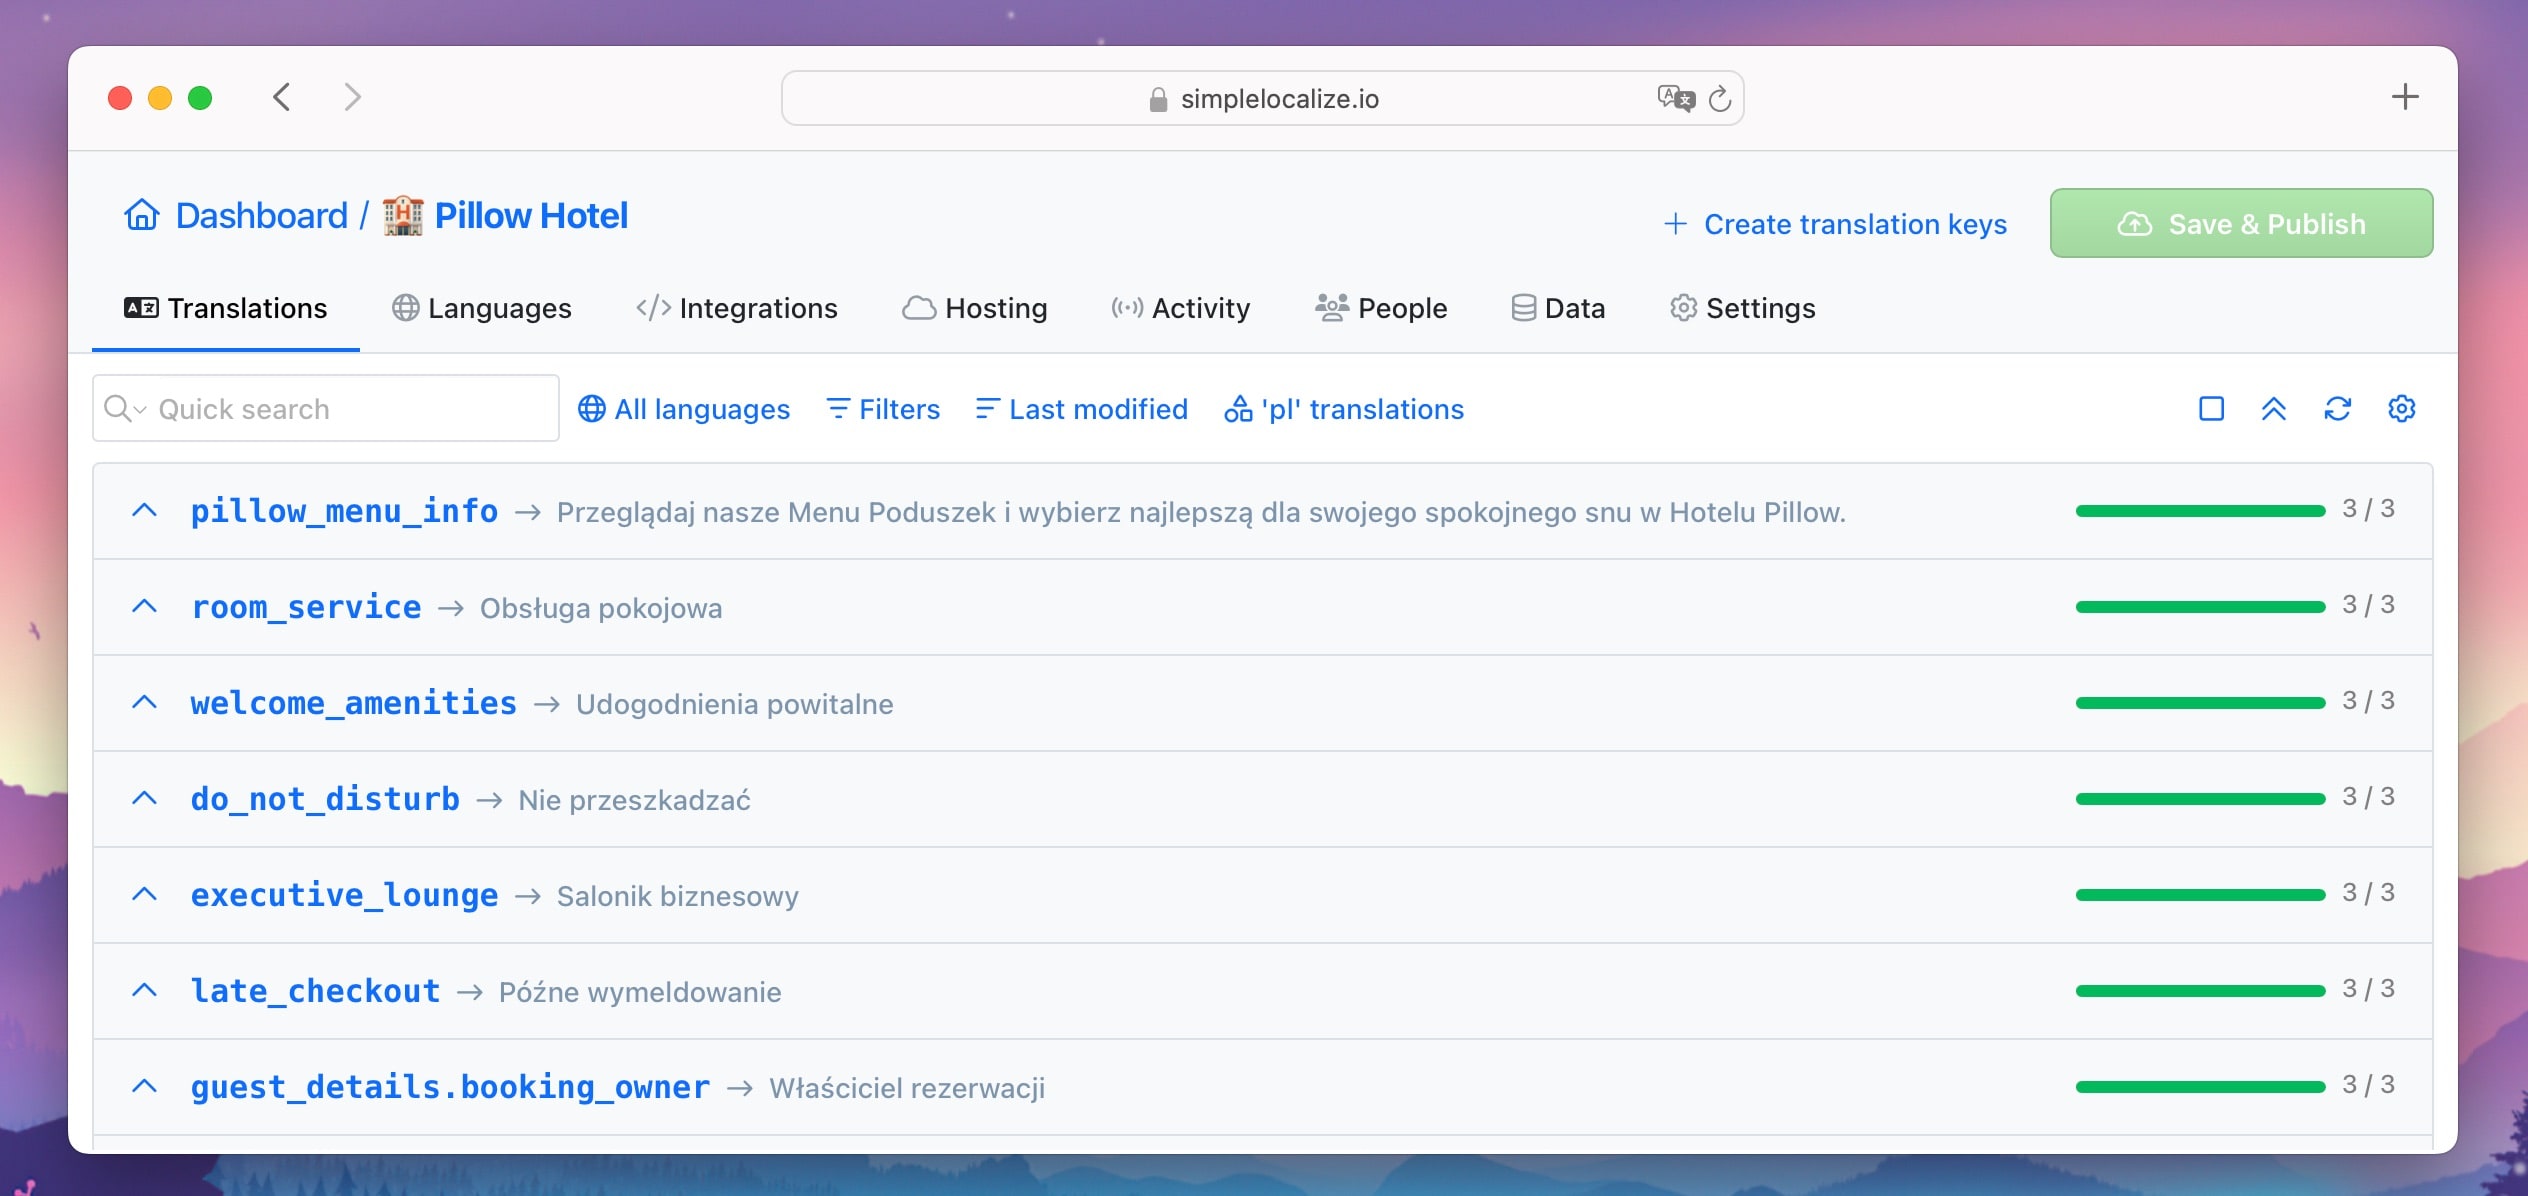The image size is (2528, 1196).
Task: Click the Pillow Hotel building emoji icon
Action: coord(403,215)
